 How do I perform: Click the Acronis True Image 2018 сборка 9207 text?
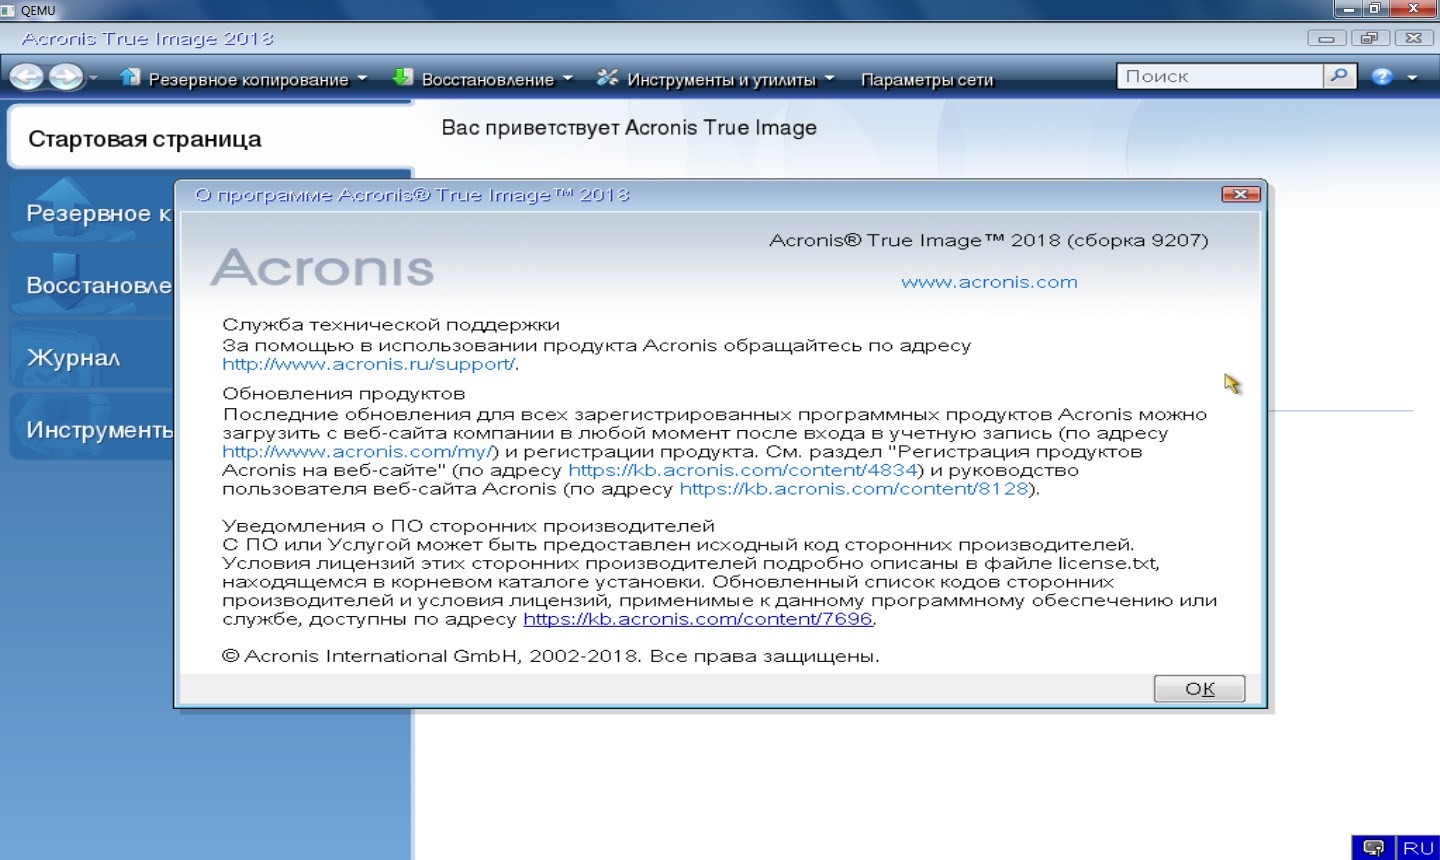(x=988, y=240)
